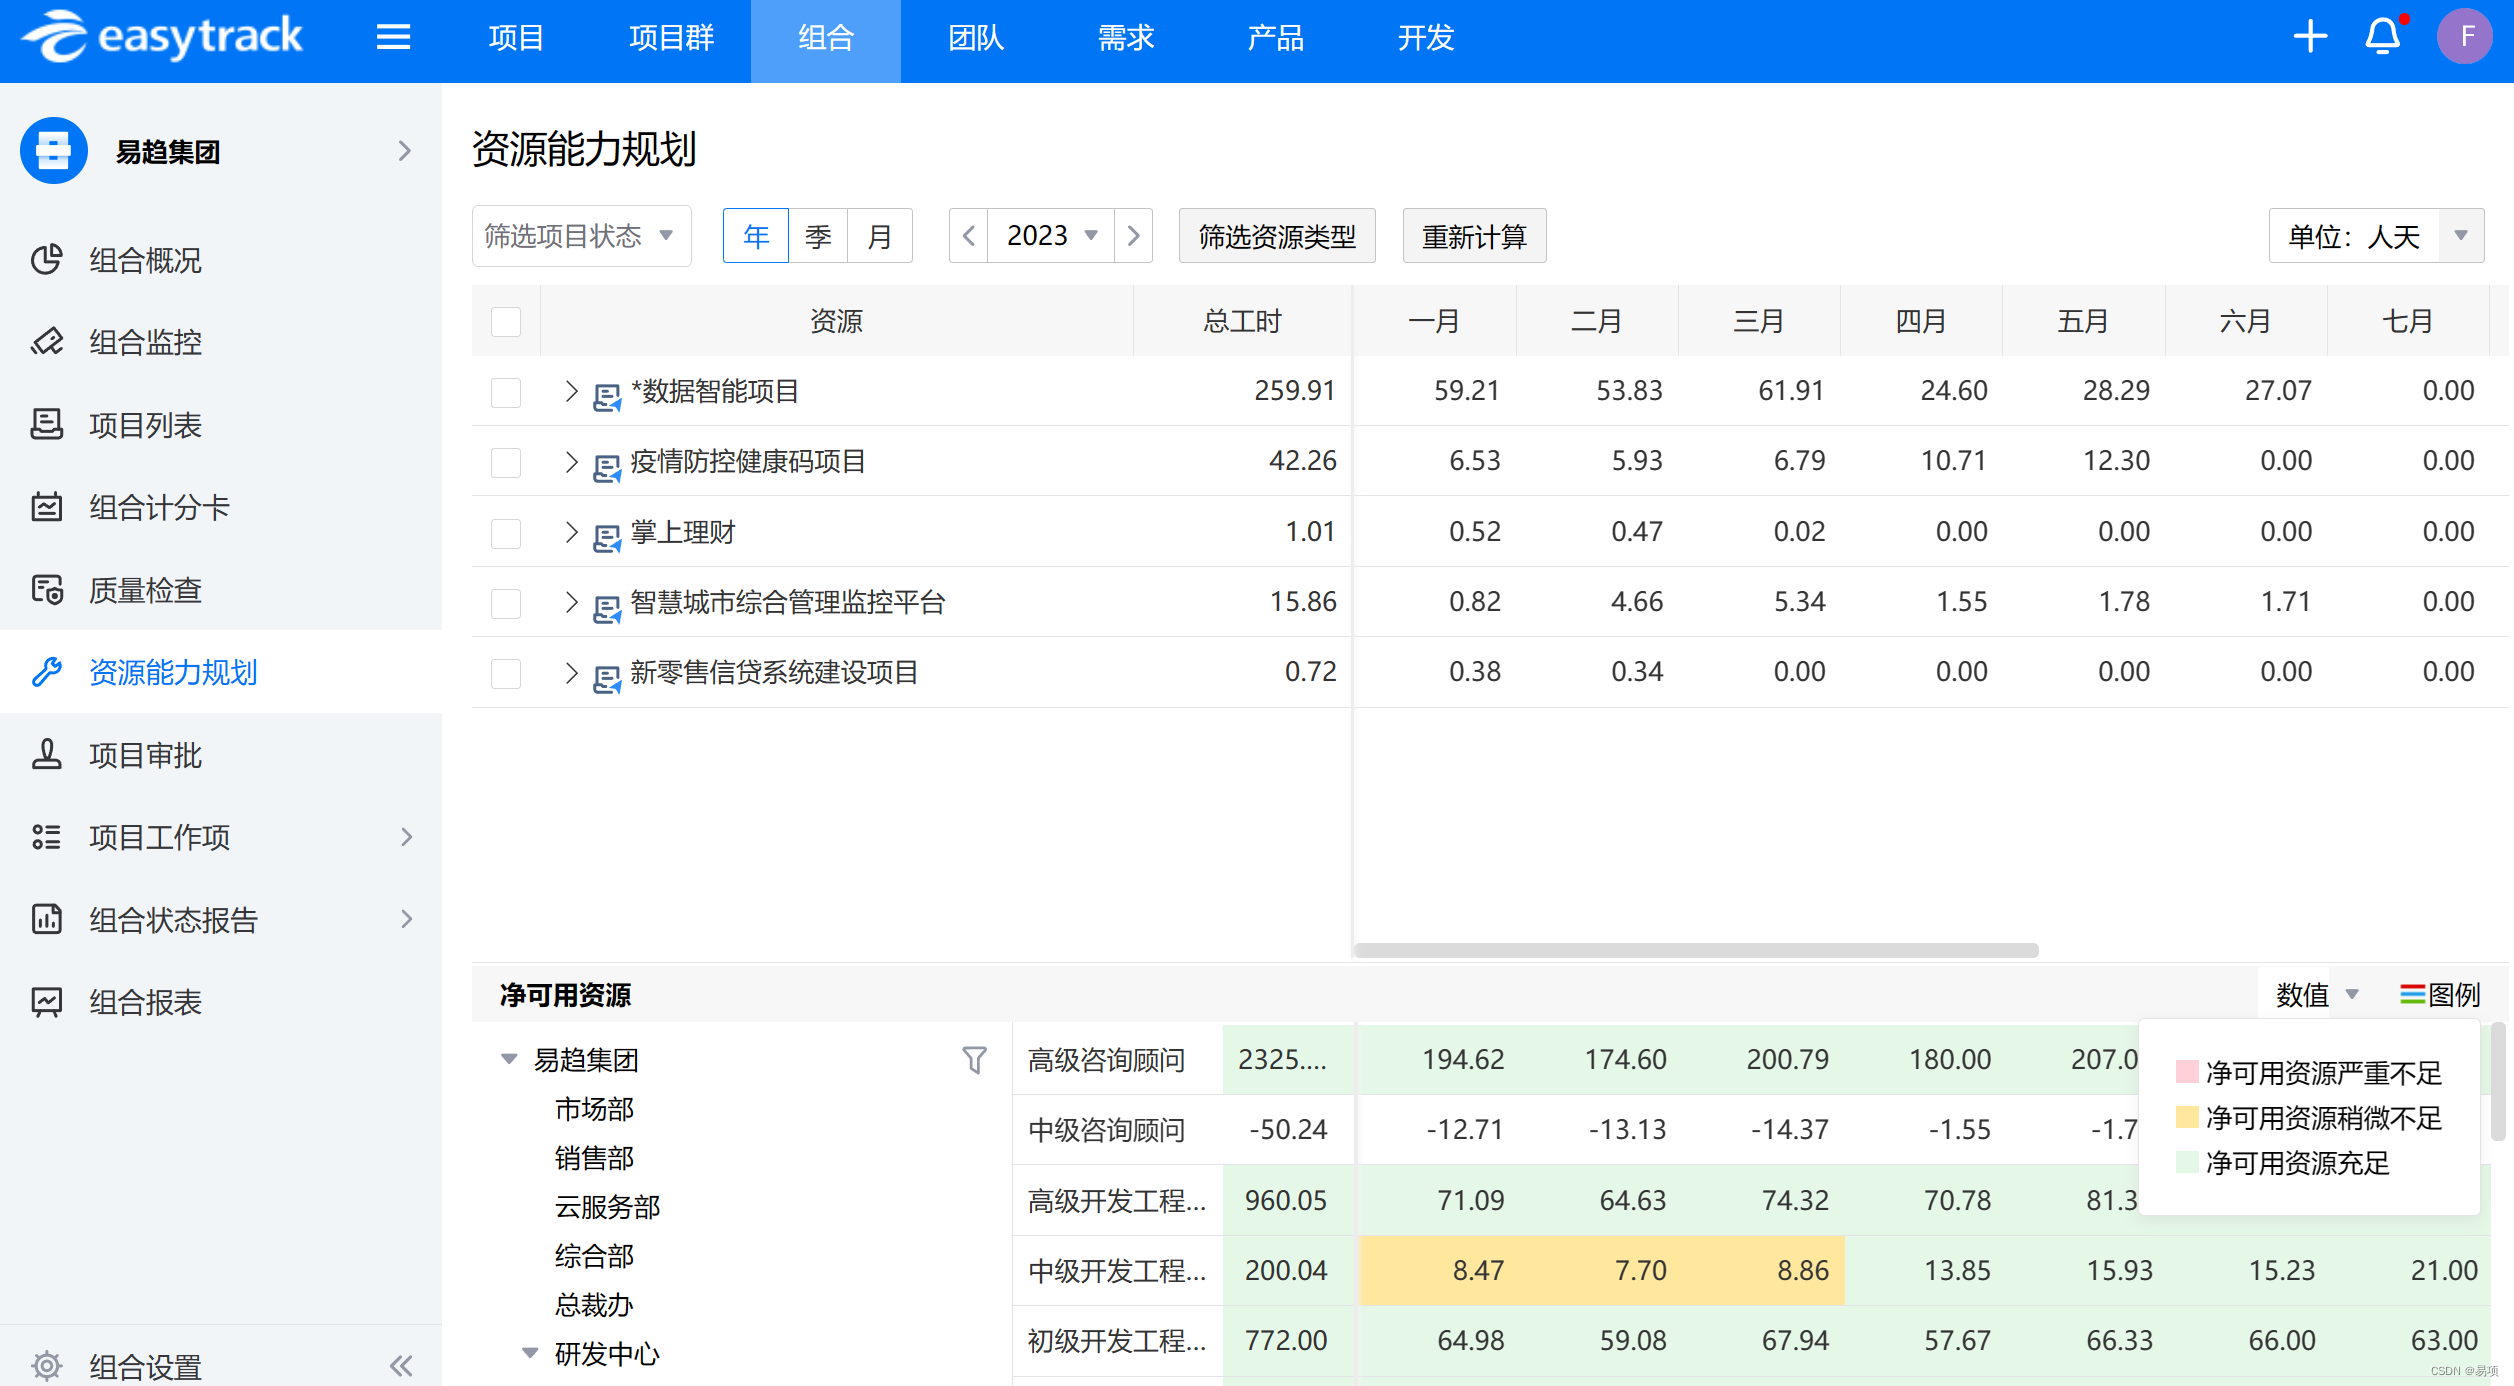Image resolution: width=2514 pixels, height=1386 pixels.
Task: Click the plus add icon in header
Action: [x=2309, y=38]
